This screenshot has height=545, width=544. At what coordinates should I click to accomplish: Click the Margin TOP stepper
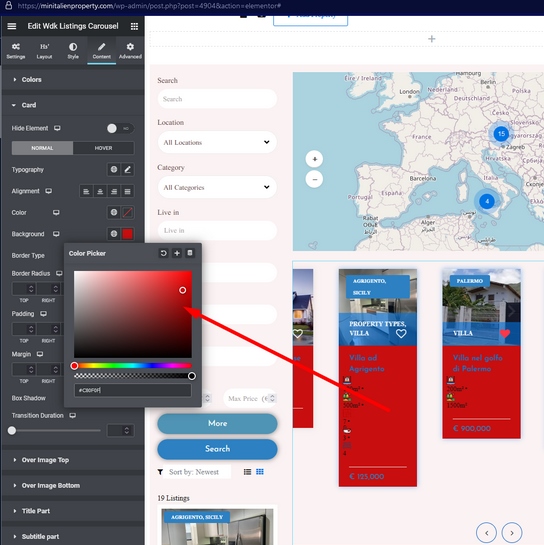[x=31, y=369]
